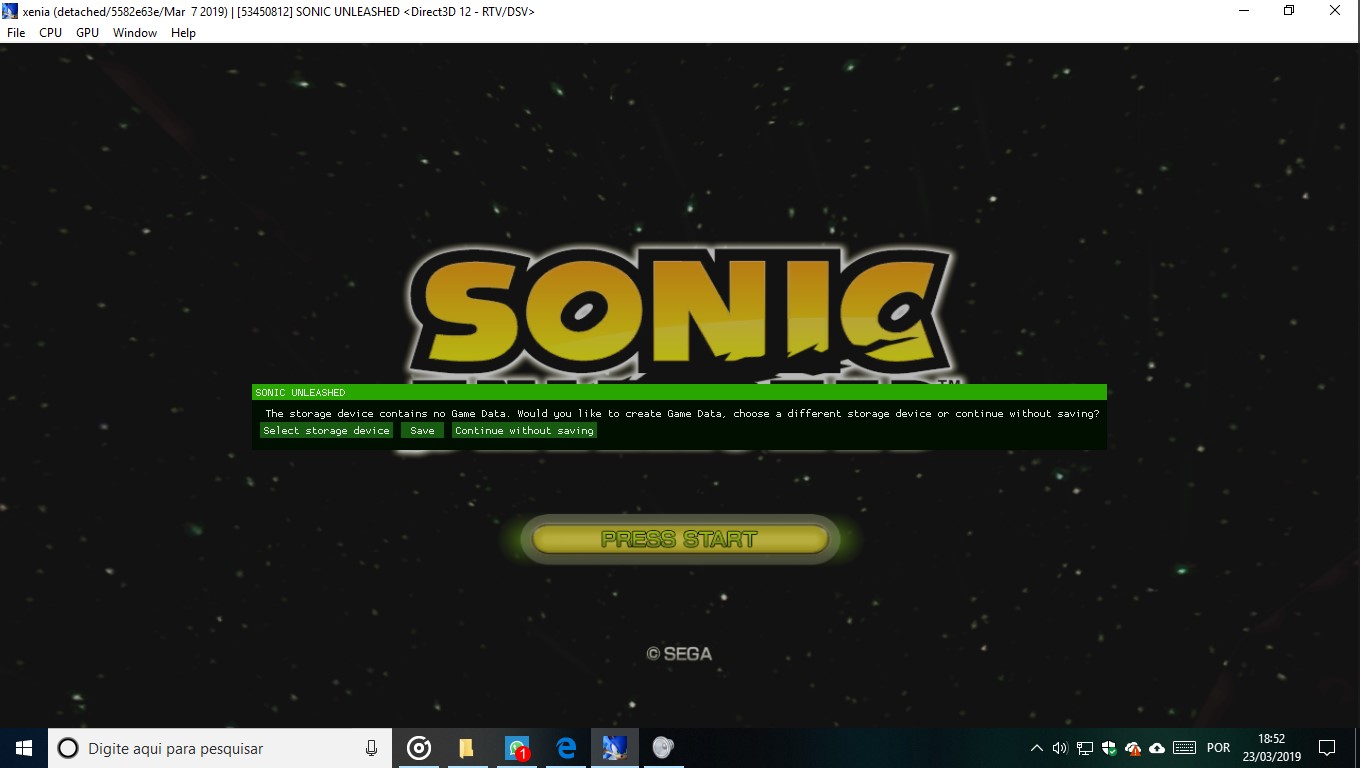Restore down the xenia window

click(1289, 11)
